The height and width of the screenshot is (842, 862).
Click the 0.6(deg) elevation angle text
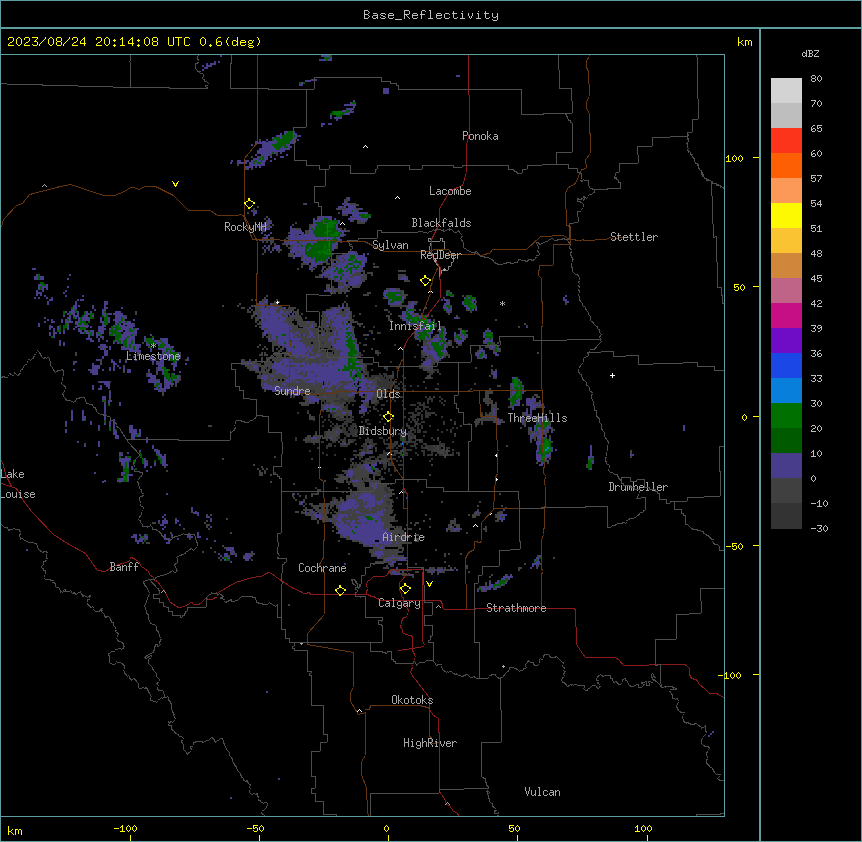click(230, 42)
